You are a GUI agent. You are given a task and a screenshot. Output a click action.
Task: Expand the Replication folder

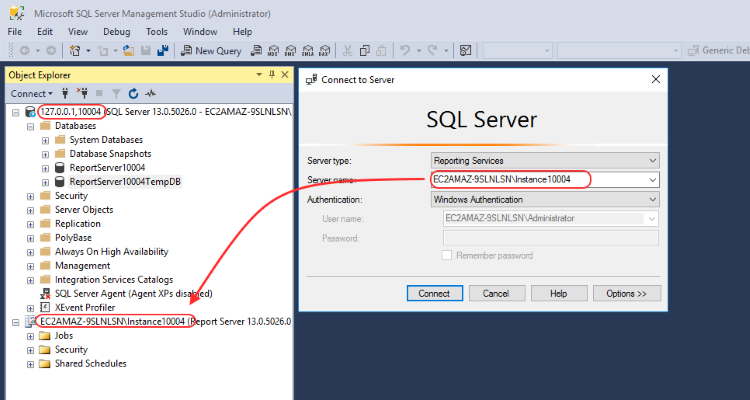click(x=31, y=224)
